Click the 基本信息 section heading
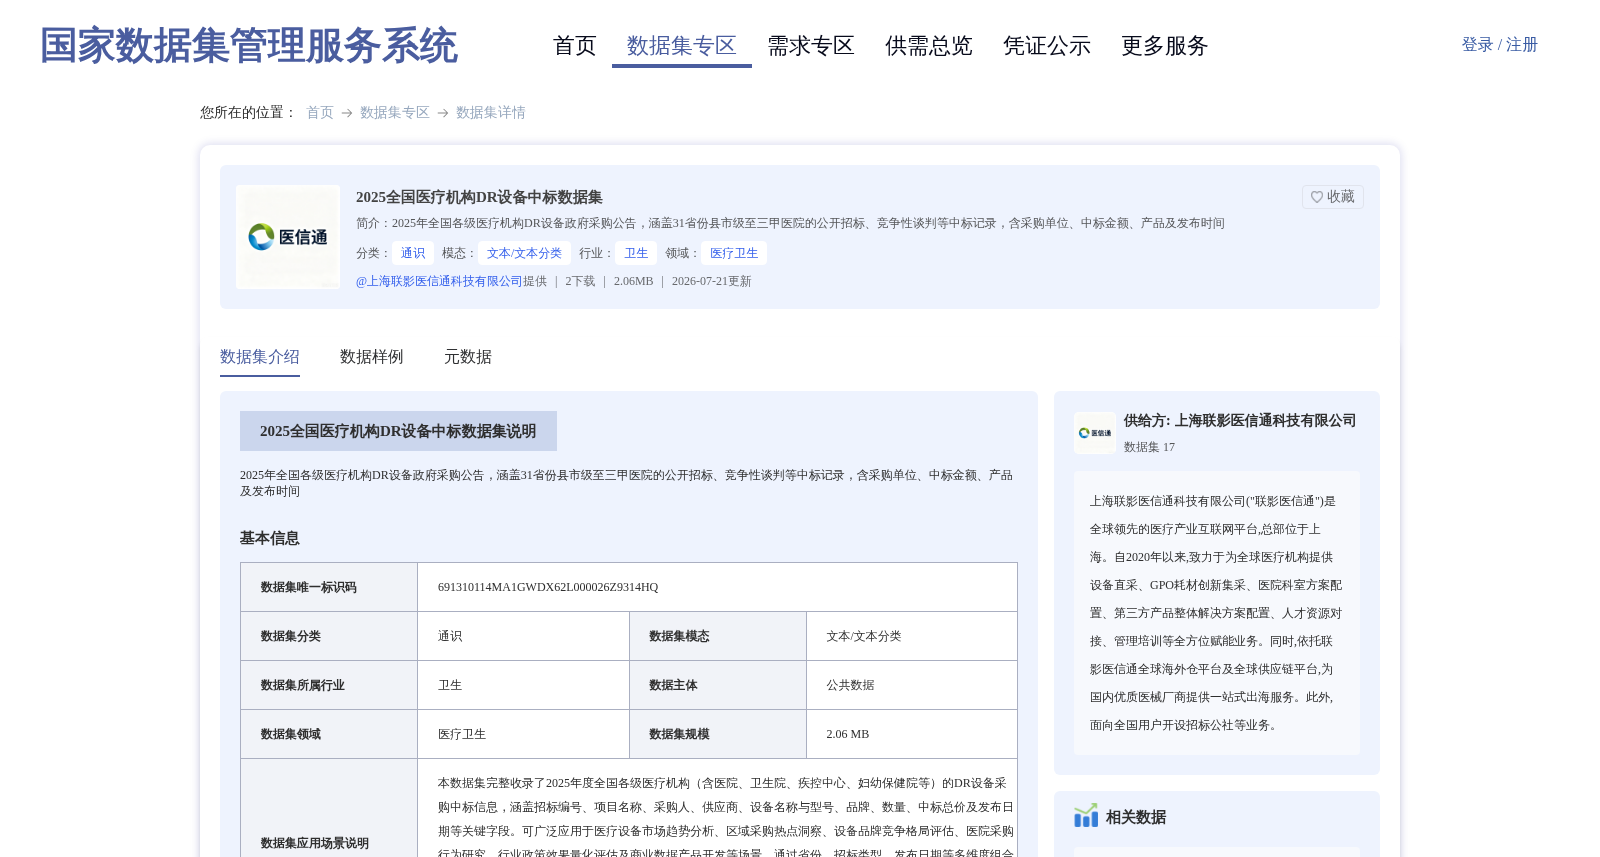1600x857 pixels. click(269, 538)
